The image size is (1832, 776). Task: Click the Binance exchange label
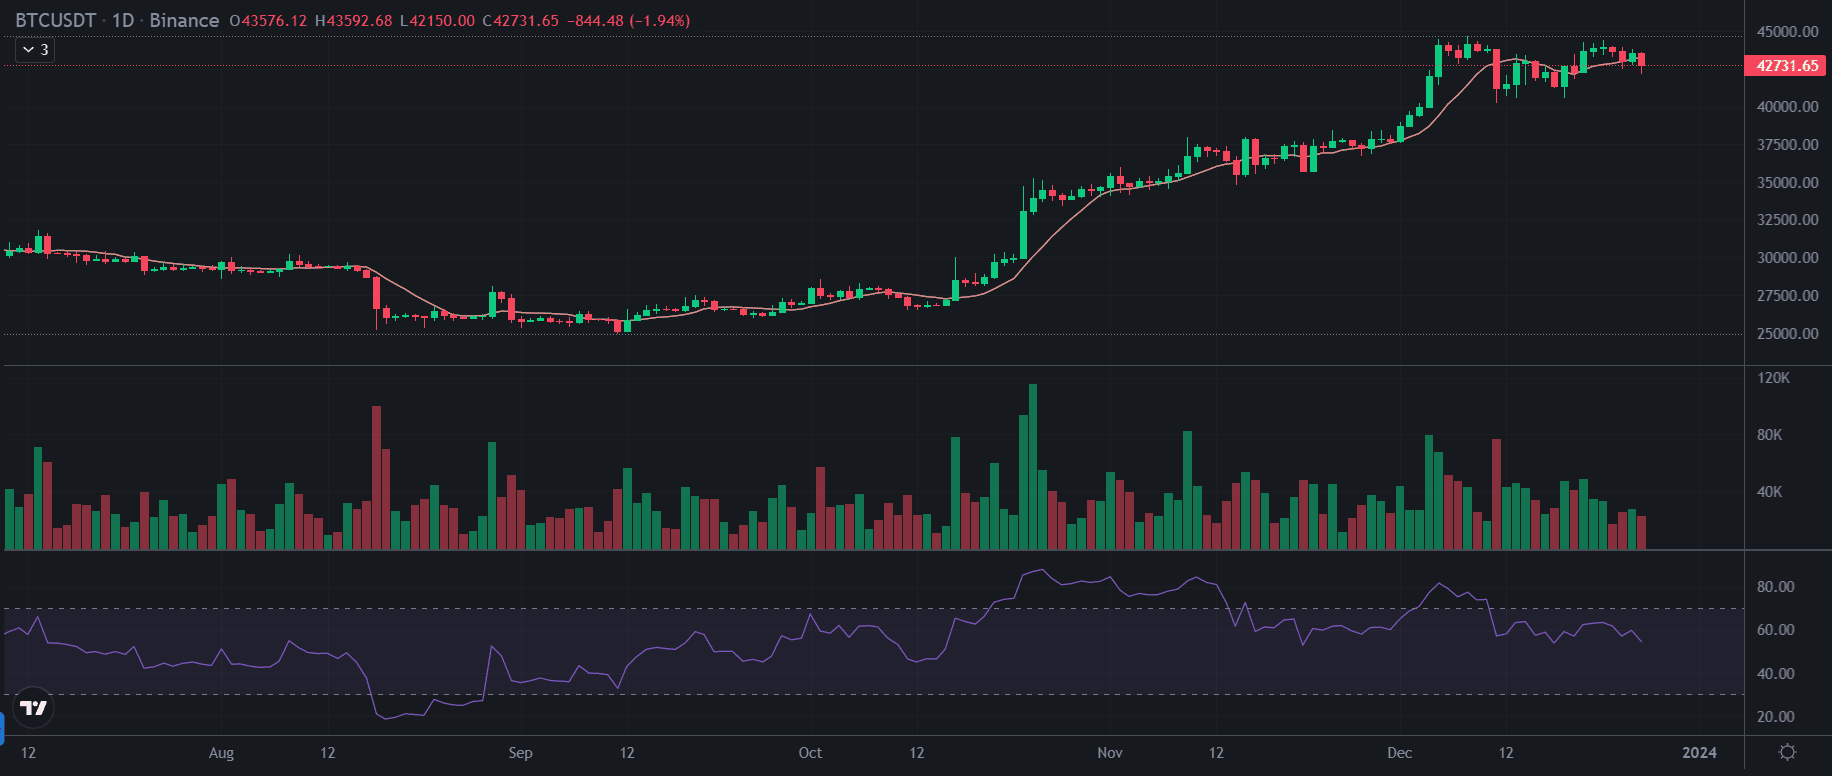coord(184,20)
